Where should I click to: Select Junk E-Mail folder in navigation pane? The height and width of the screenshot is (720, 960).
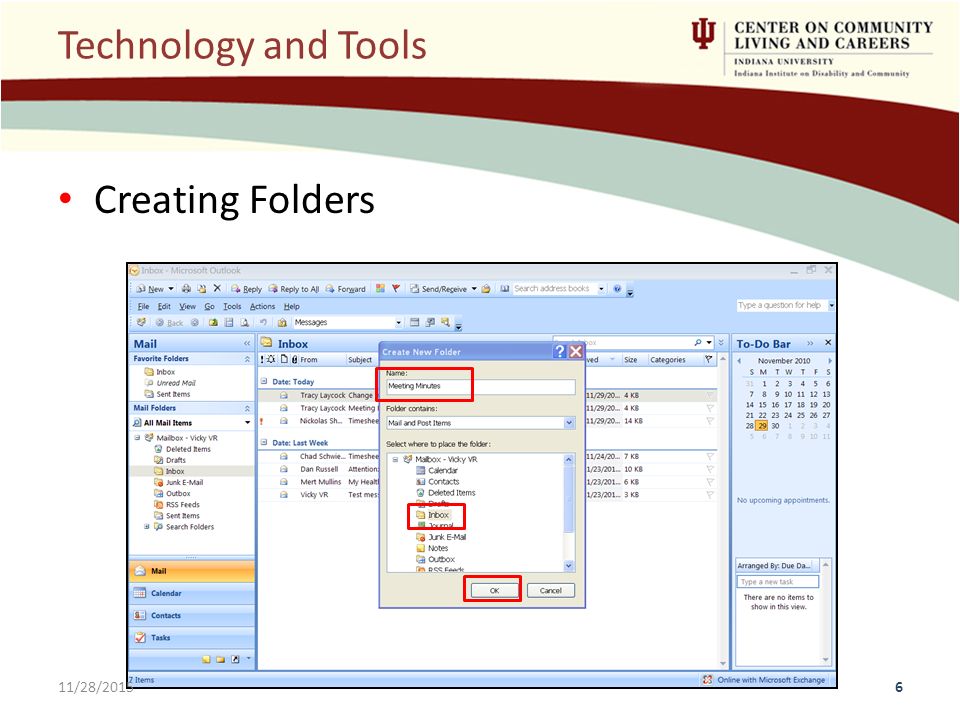179,482
